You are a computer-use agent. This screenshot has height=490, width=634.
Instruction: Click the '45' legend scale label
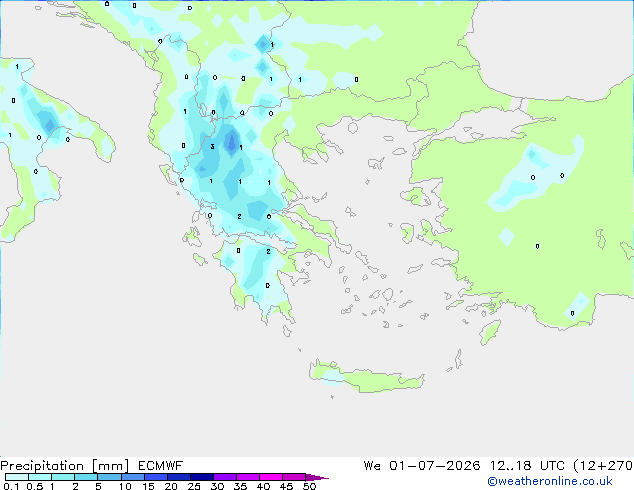pyautogui.click(x=286, y=486)
